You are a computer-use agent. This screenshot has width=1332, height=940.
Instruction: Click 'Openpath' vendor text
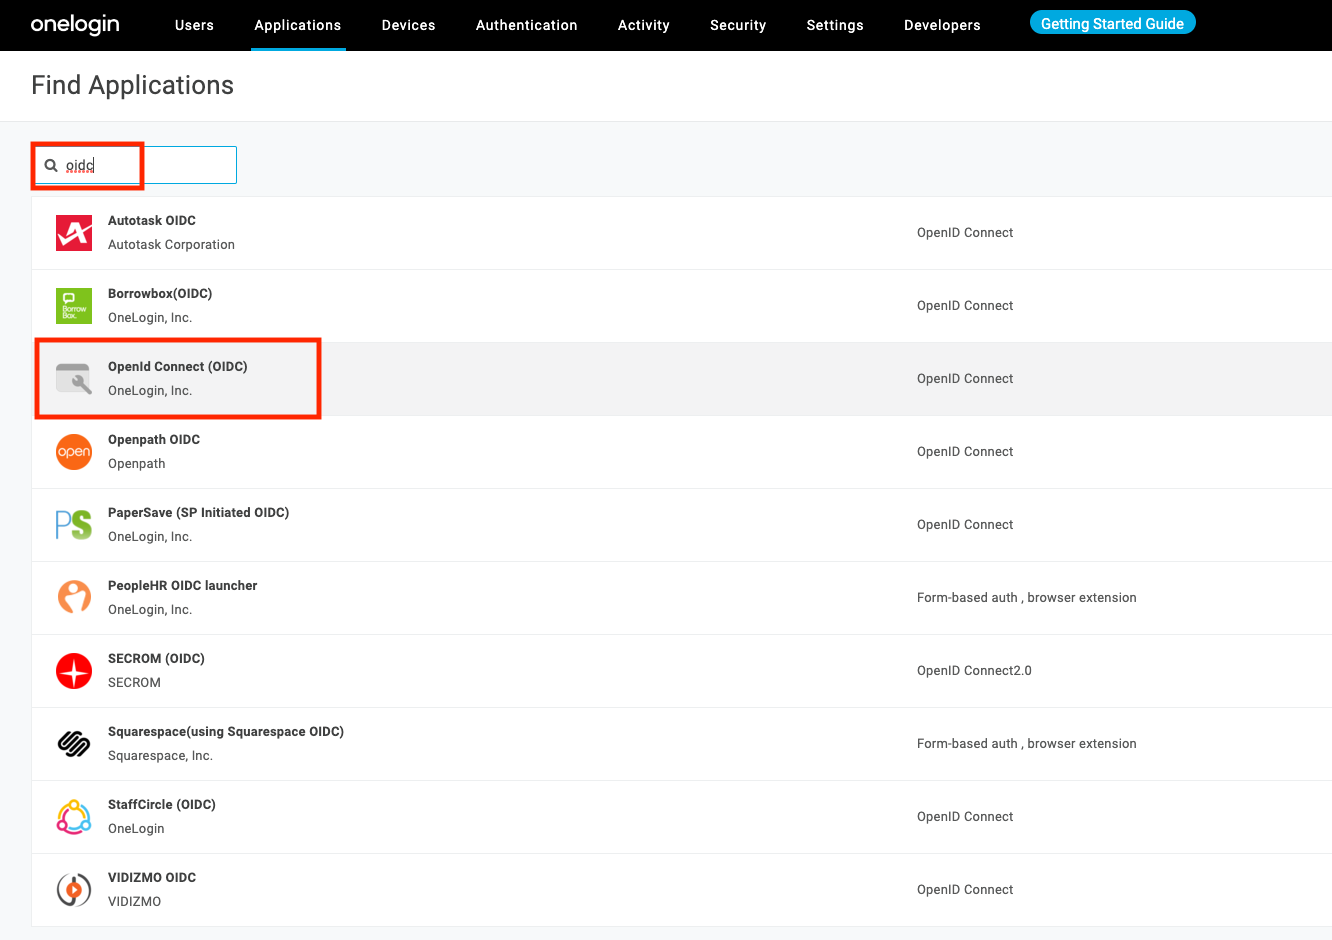[x=137, y=464]
